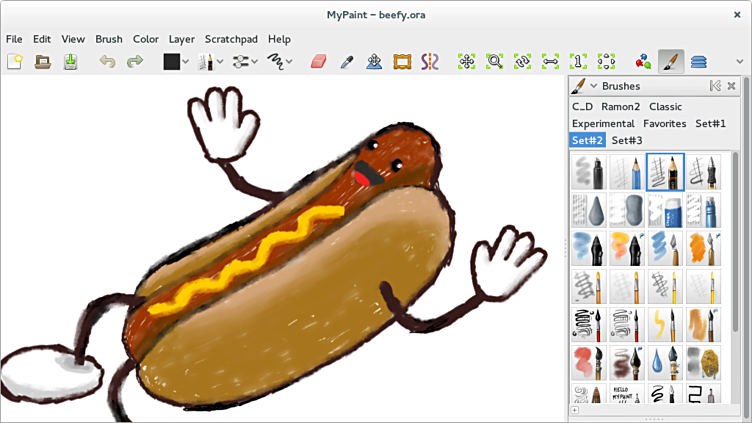Open the Scratchpad menu
The image size is (752, 423).
click(x=231, y=39)
